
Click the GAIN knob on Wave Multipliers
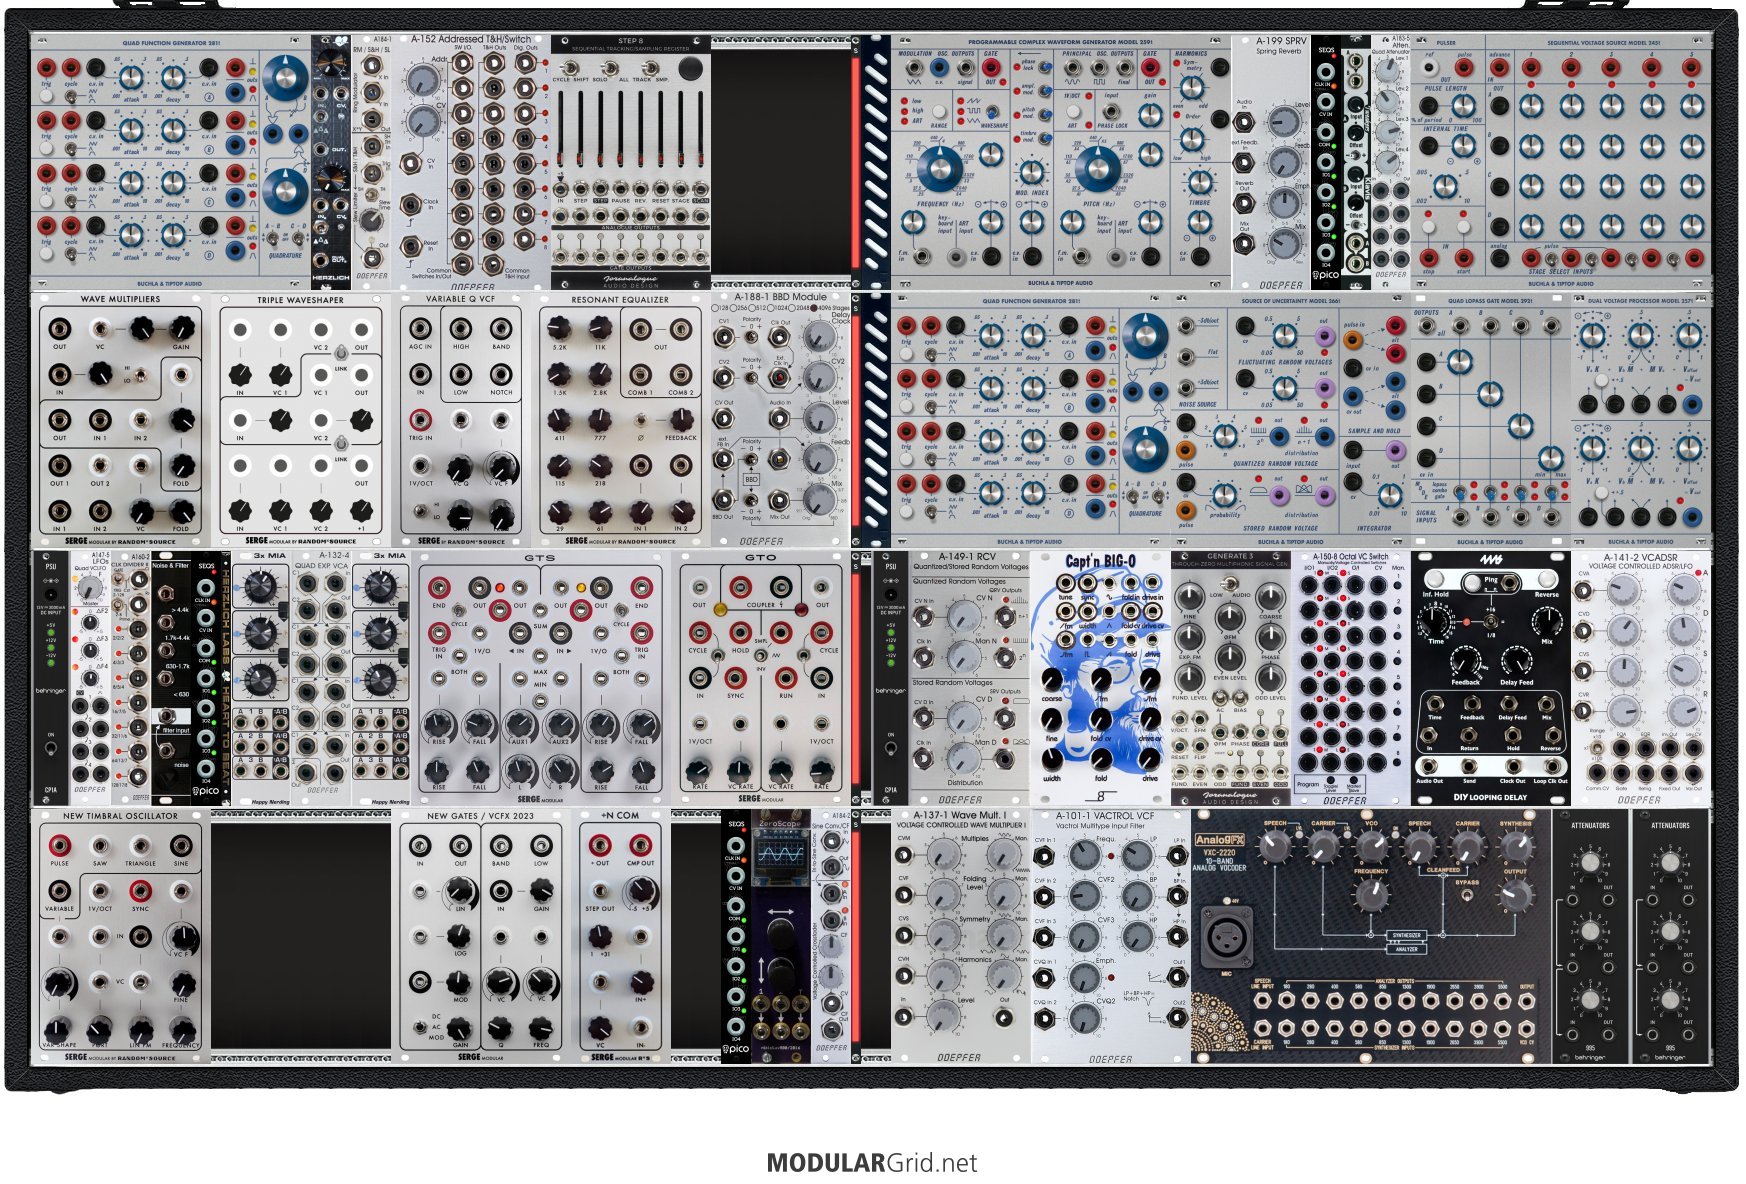[181, 328]
